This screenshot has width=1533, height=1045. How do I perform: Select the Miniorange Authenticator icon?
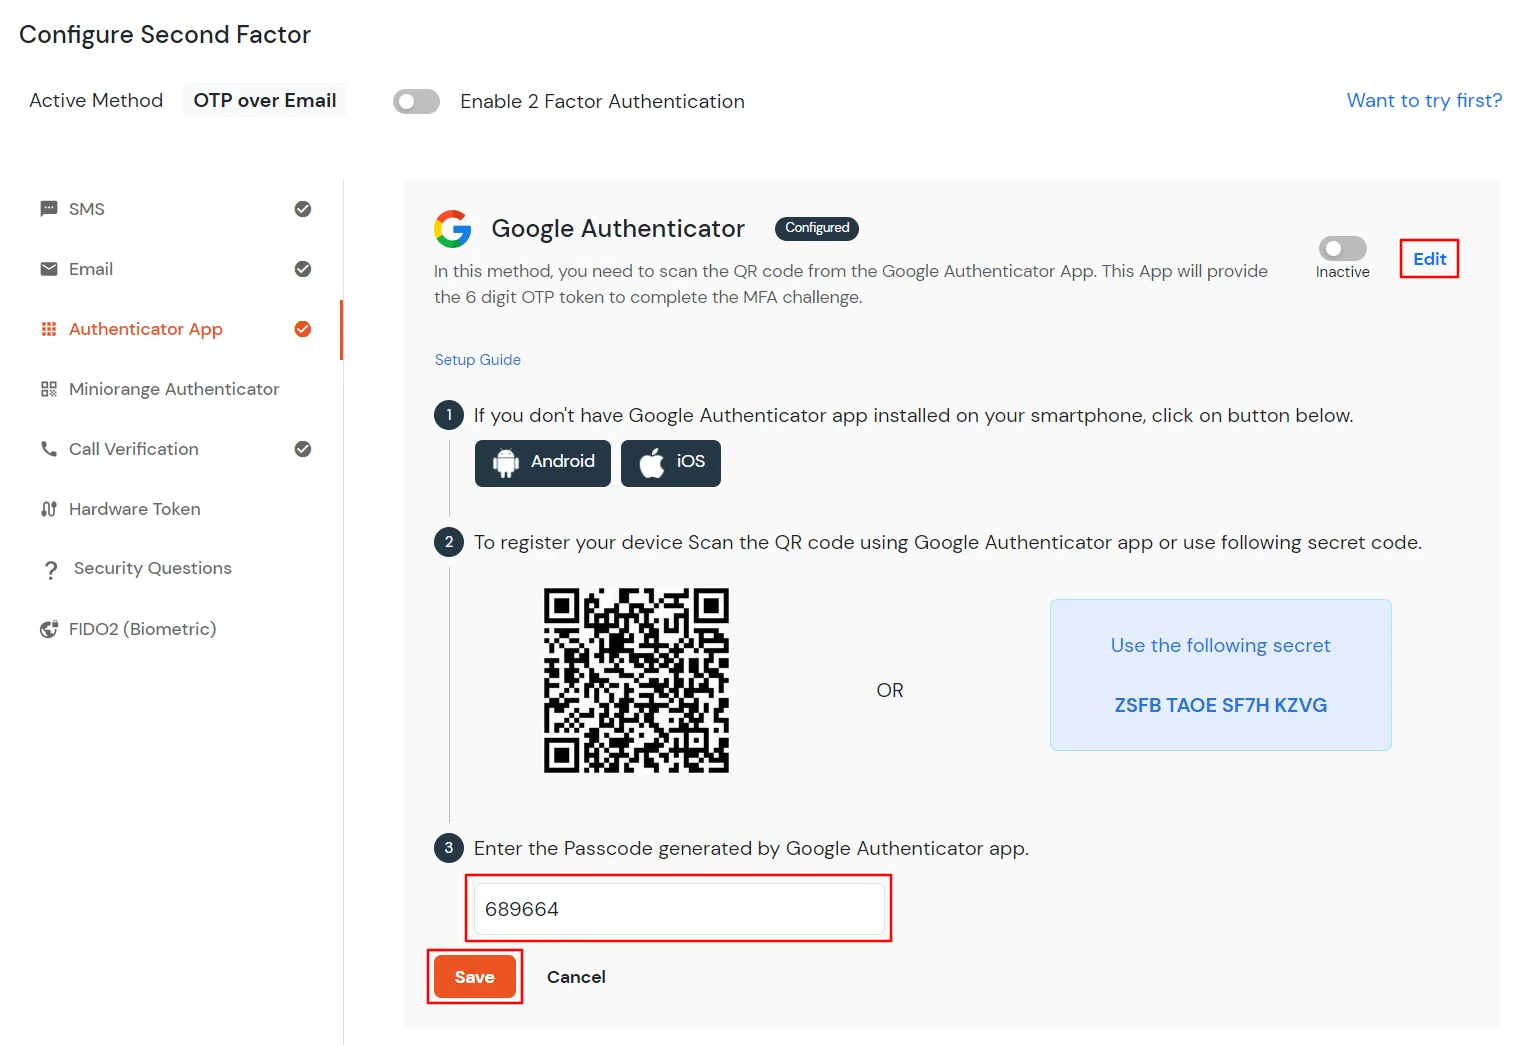coord(48,388)
